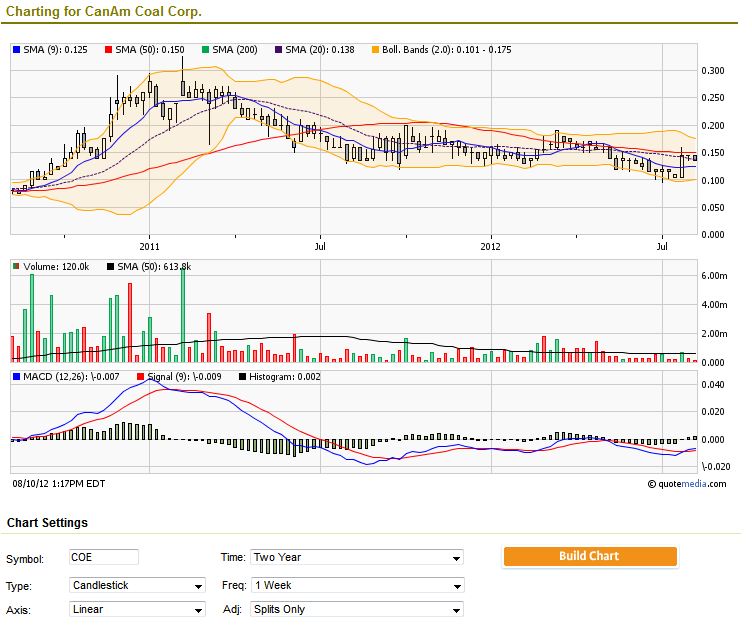
Task: Open the Freq dropdown set to 1 Week
Action: pyautogui.click(x=357, y=586)
